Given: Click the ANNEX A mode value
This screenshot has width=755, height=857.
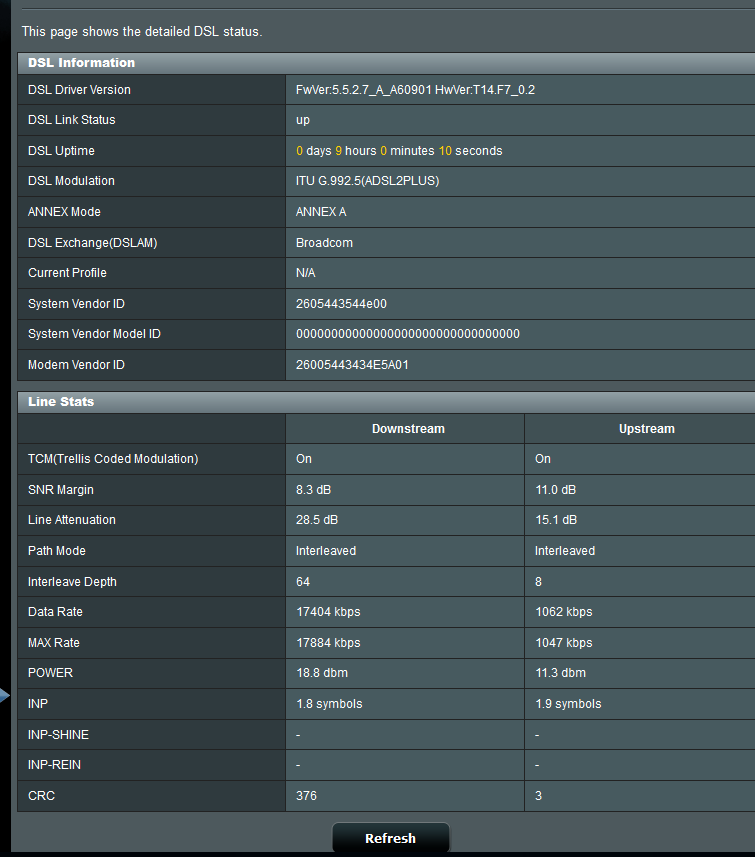Looking at the screenshot, I should point(321,212).
